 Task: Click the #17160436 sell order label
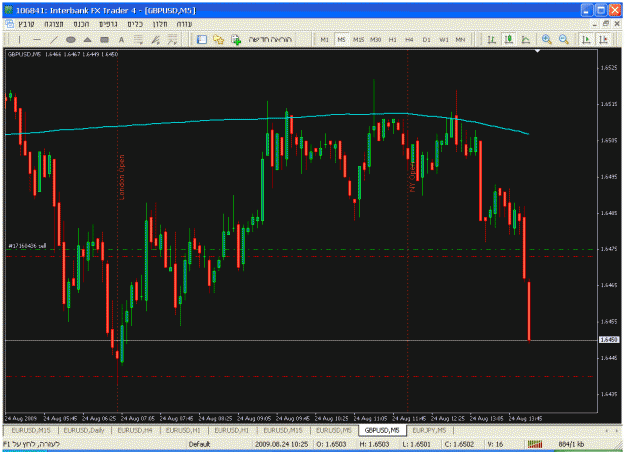28,246
